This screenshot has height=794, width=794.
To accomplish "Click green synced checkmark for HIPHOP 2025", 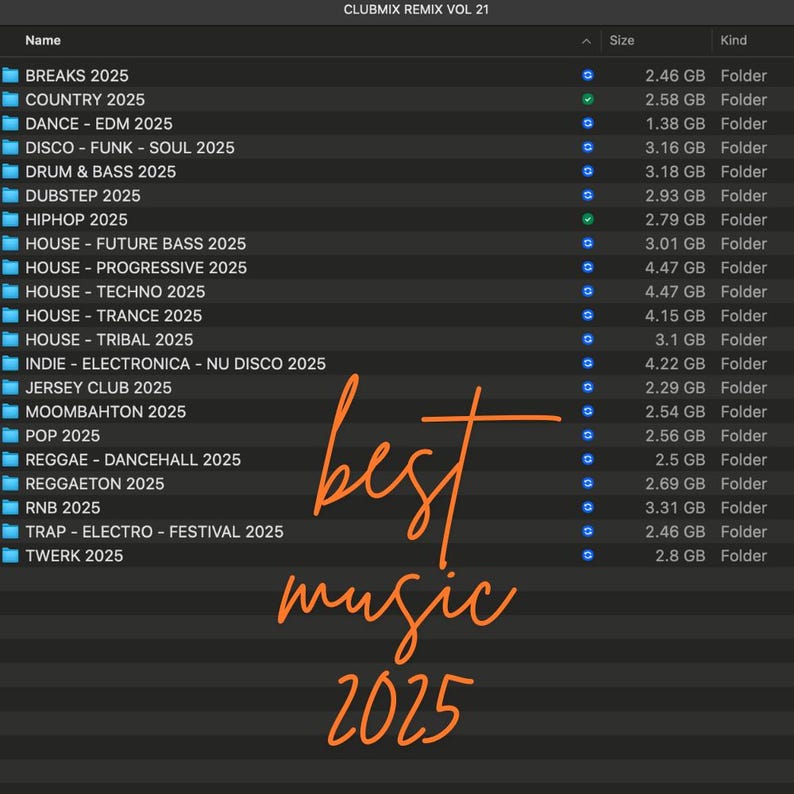I will (587, 219).
